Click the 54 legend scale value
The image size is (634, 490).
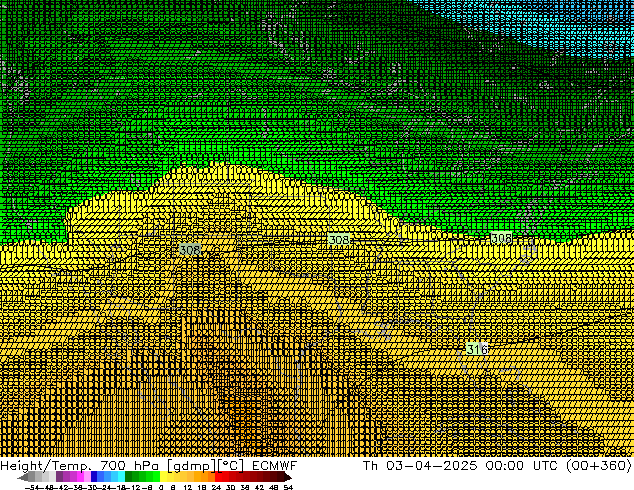click(x=288, y=488)
